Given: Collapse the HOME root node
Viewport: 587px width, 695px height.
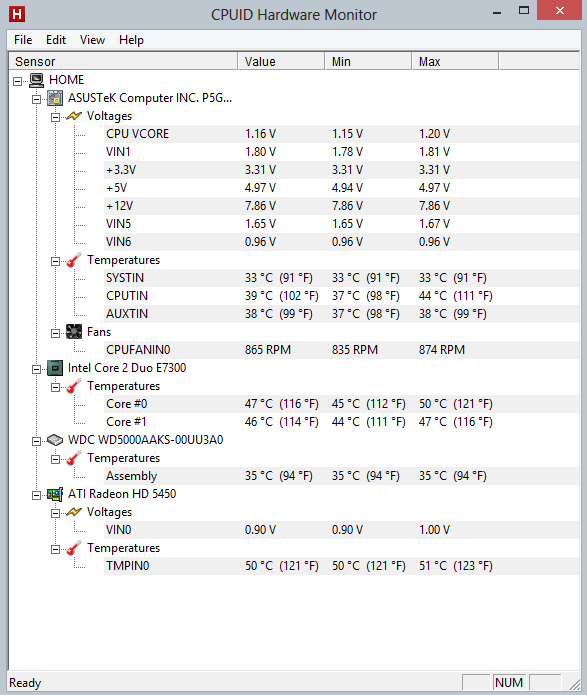Looking at the screenshot, I should point(18,81).
